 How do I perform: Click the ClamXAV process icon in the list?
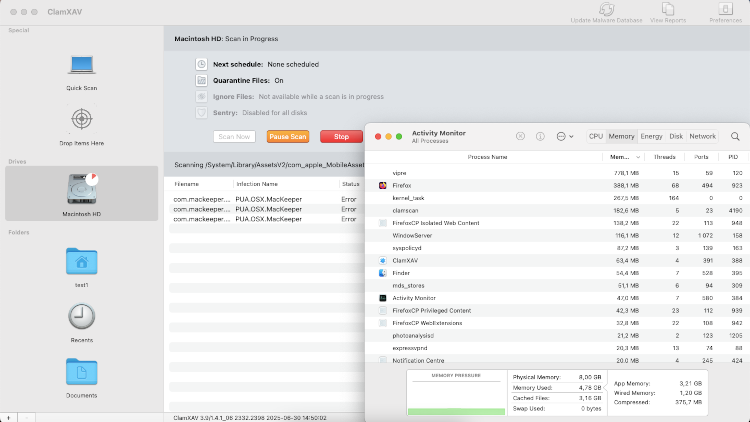click(x=383, y=260)
